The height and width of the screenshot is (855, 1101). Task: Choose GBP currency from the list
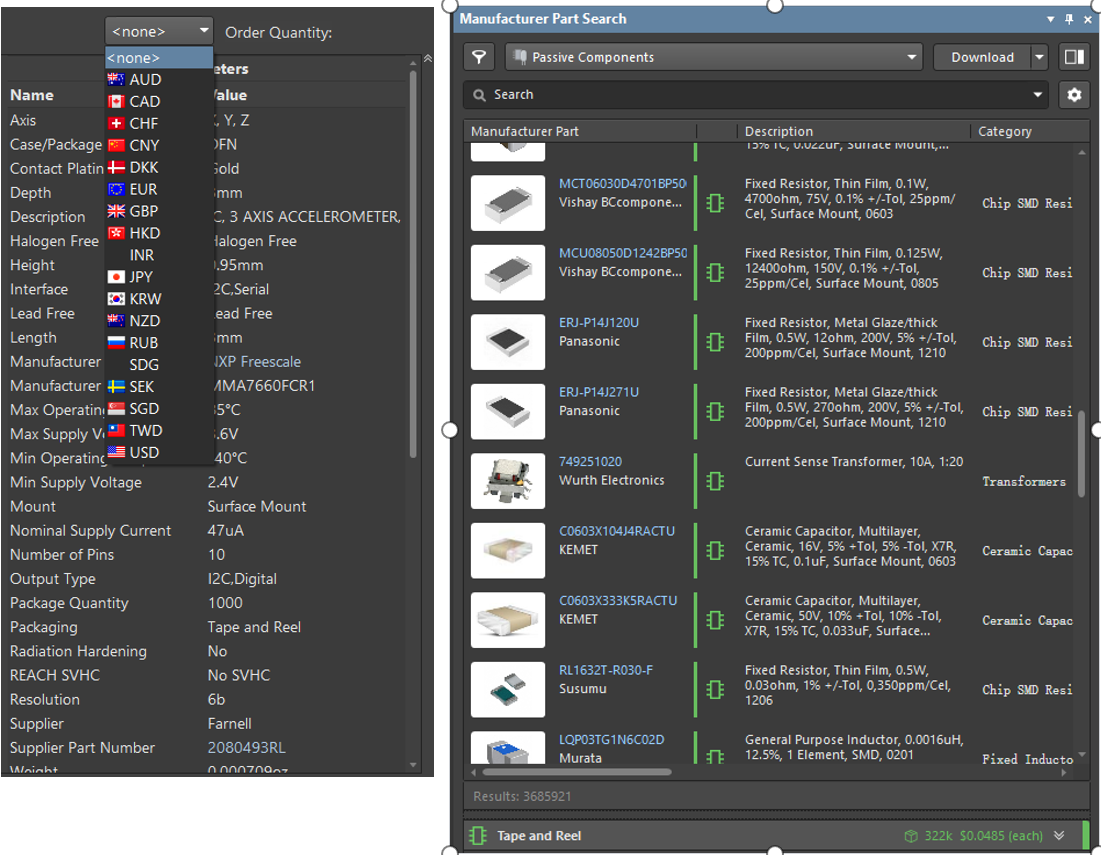coord(159,211)
